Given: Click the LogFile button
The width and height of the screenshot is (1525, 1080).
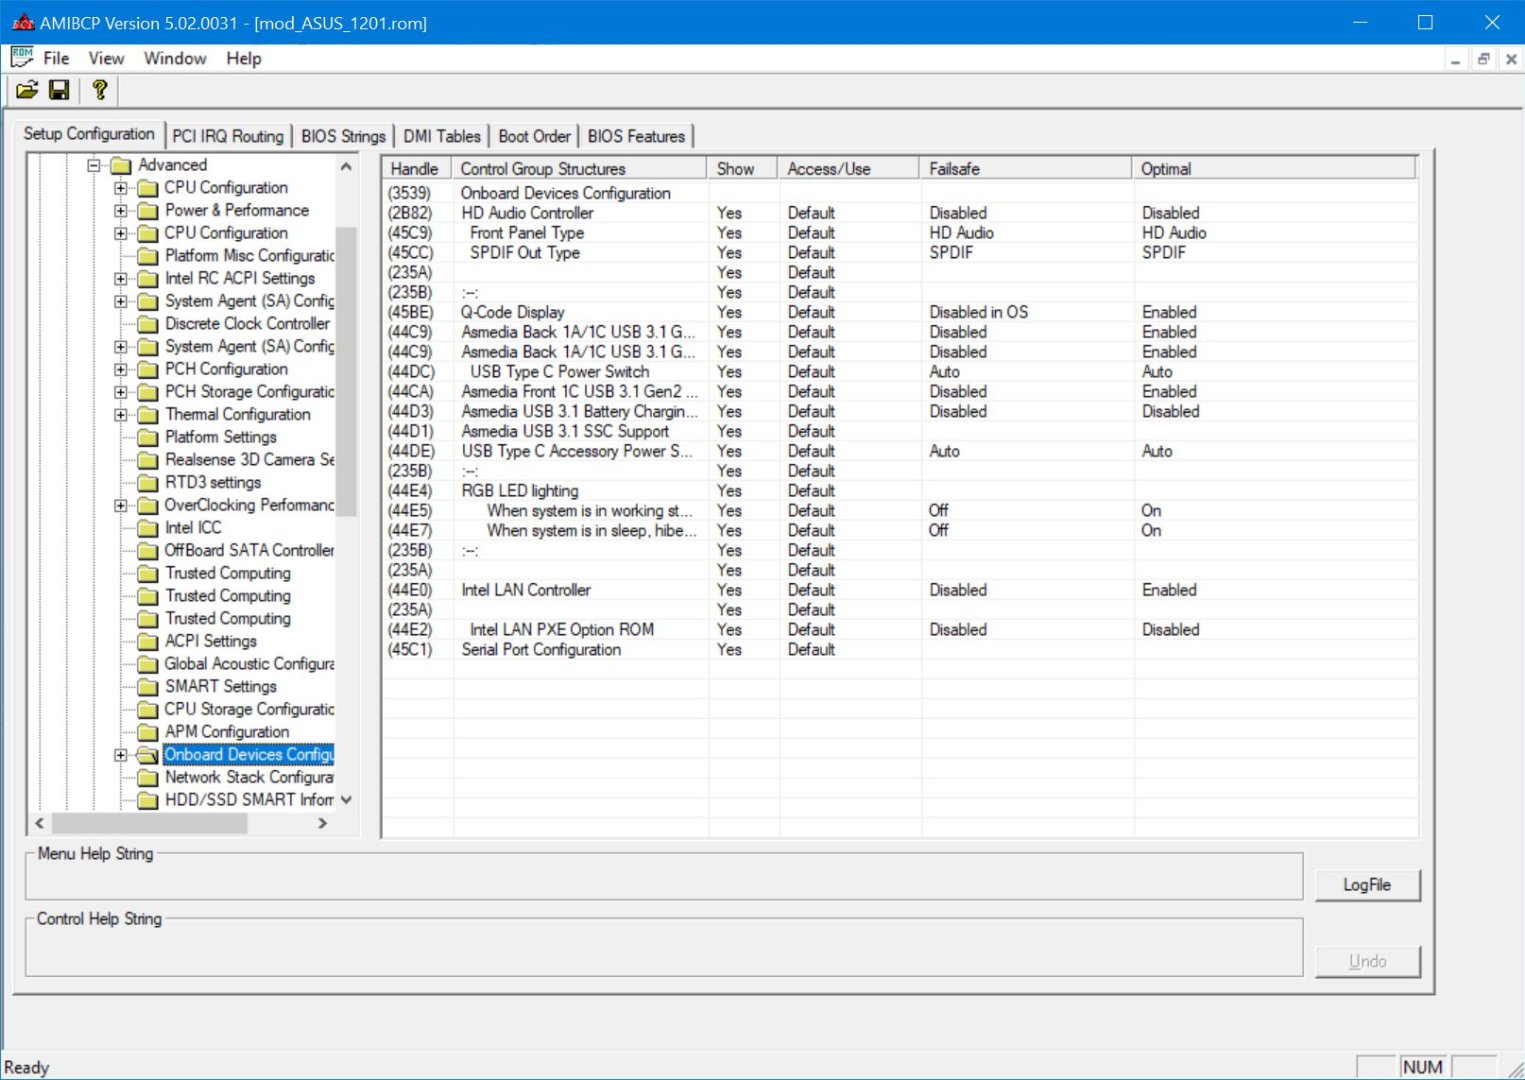Looking at the screenshot, I should pyautogui.click(x=1366, y=885).
